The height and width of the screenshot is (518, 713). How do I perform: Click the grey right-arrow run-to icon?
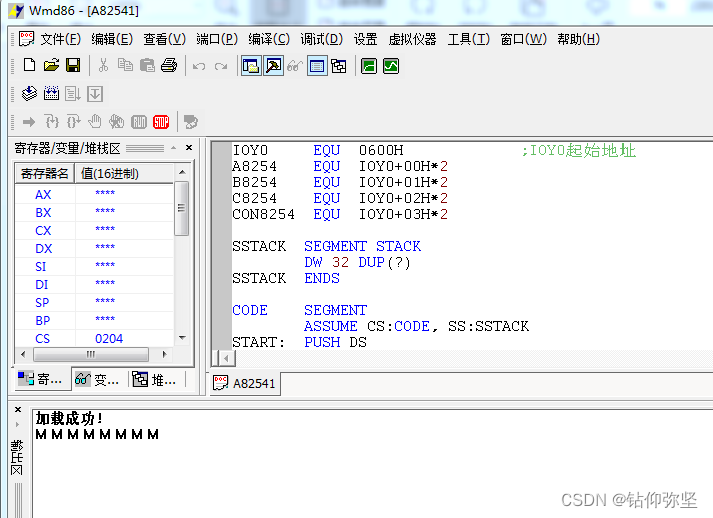coord(29,122)
